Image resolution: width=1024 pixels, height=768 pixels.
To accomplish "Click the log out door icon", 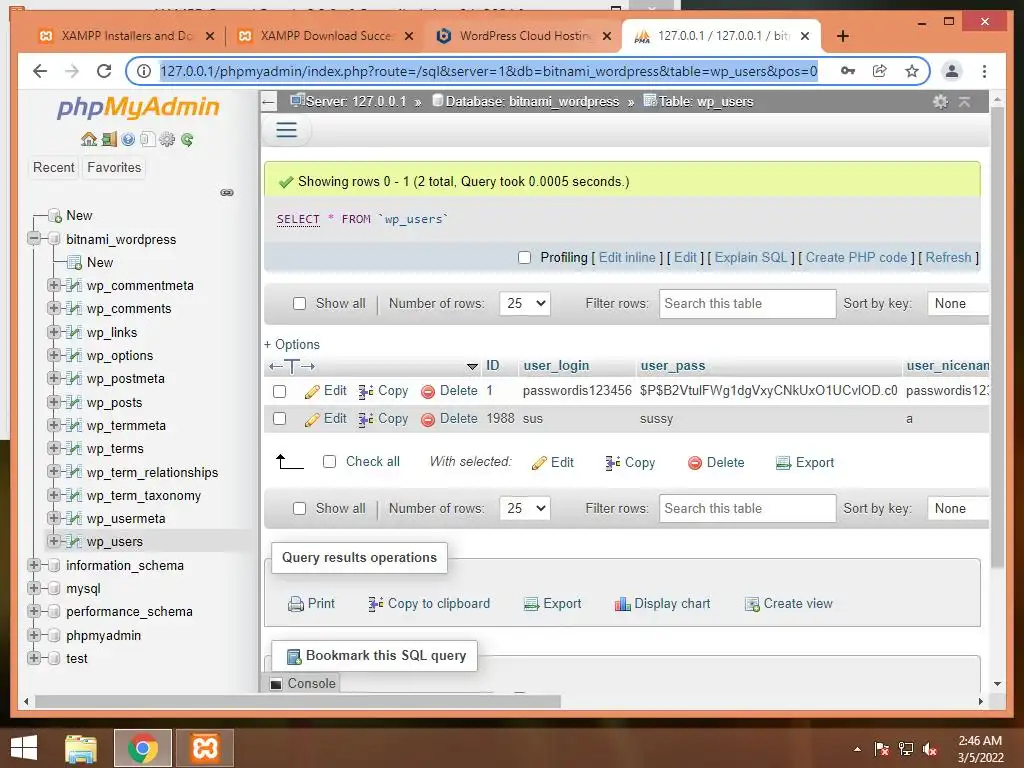I will click(x=109, y=139).
